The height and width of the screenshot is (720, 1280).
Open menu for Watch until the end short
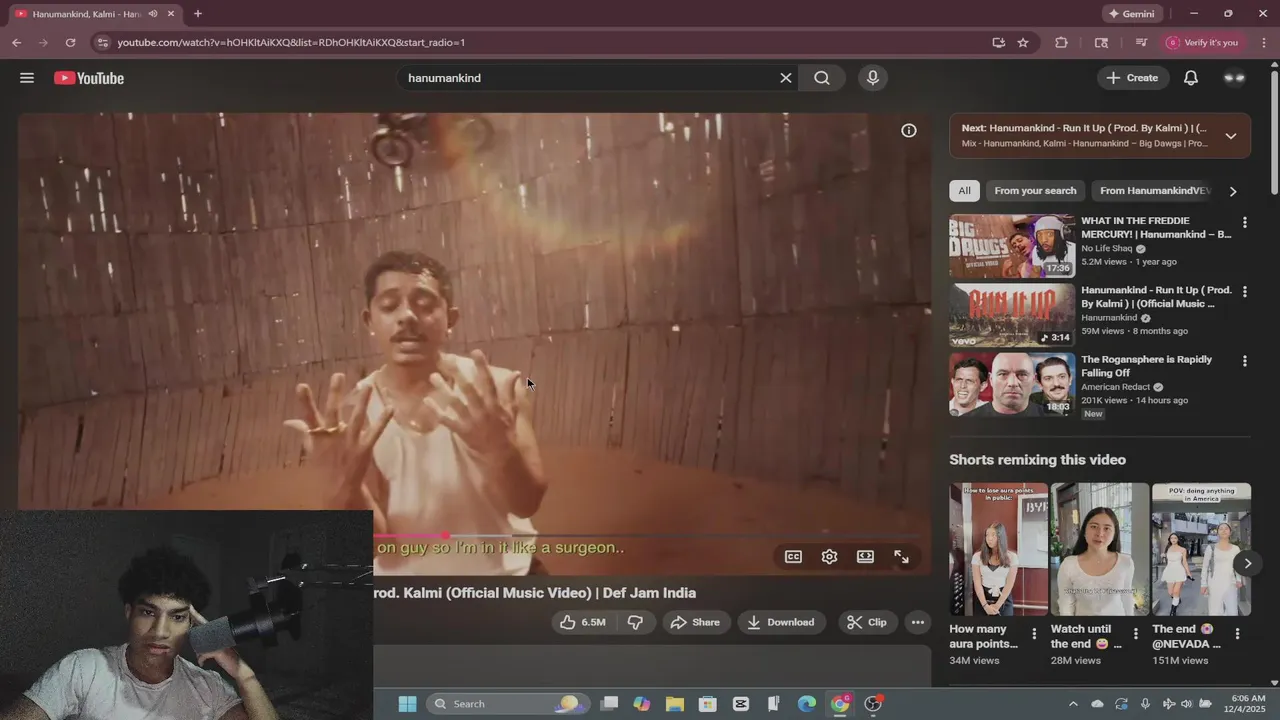(x=1135, y=634)
